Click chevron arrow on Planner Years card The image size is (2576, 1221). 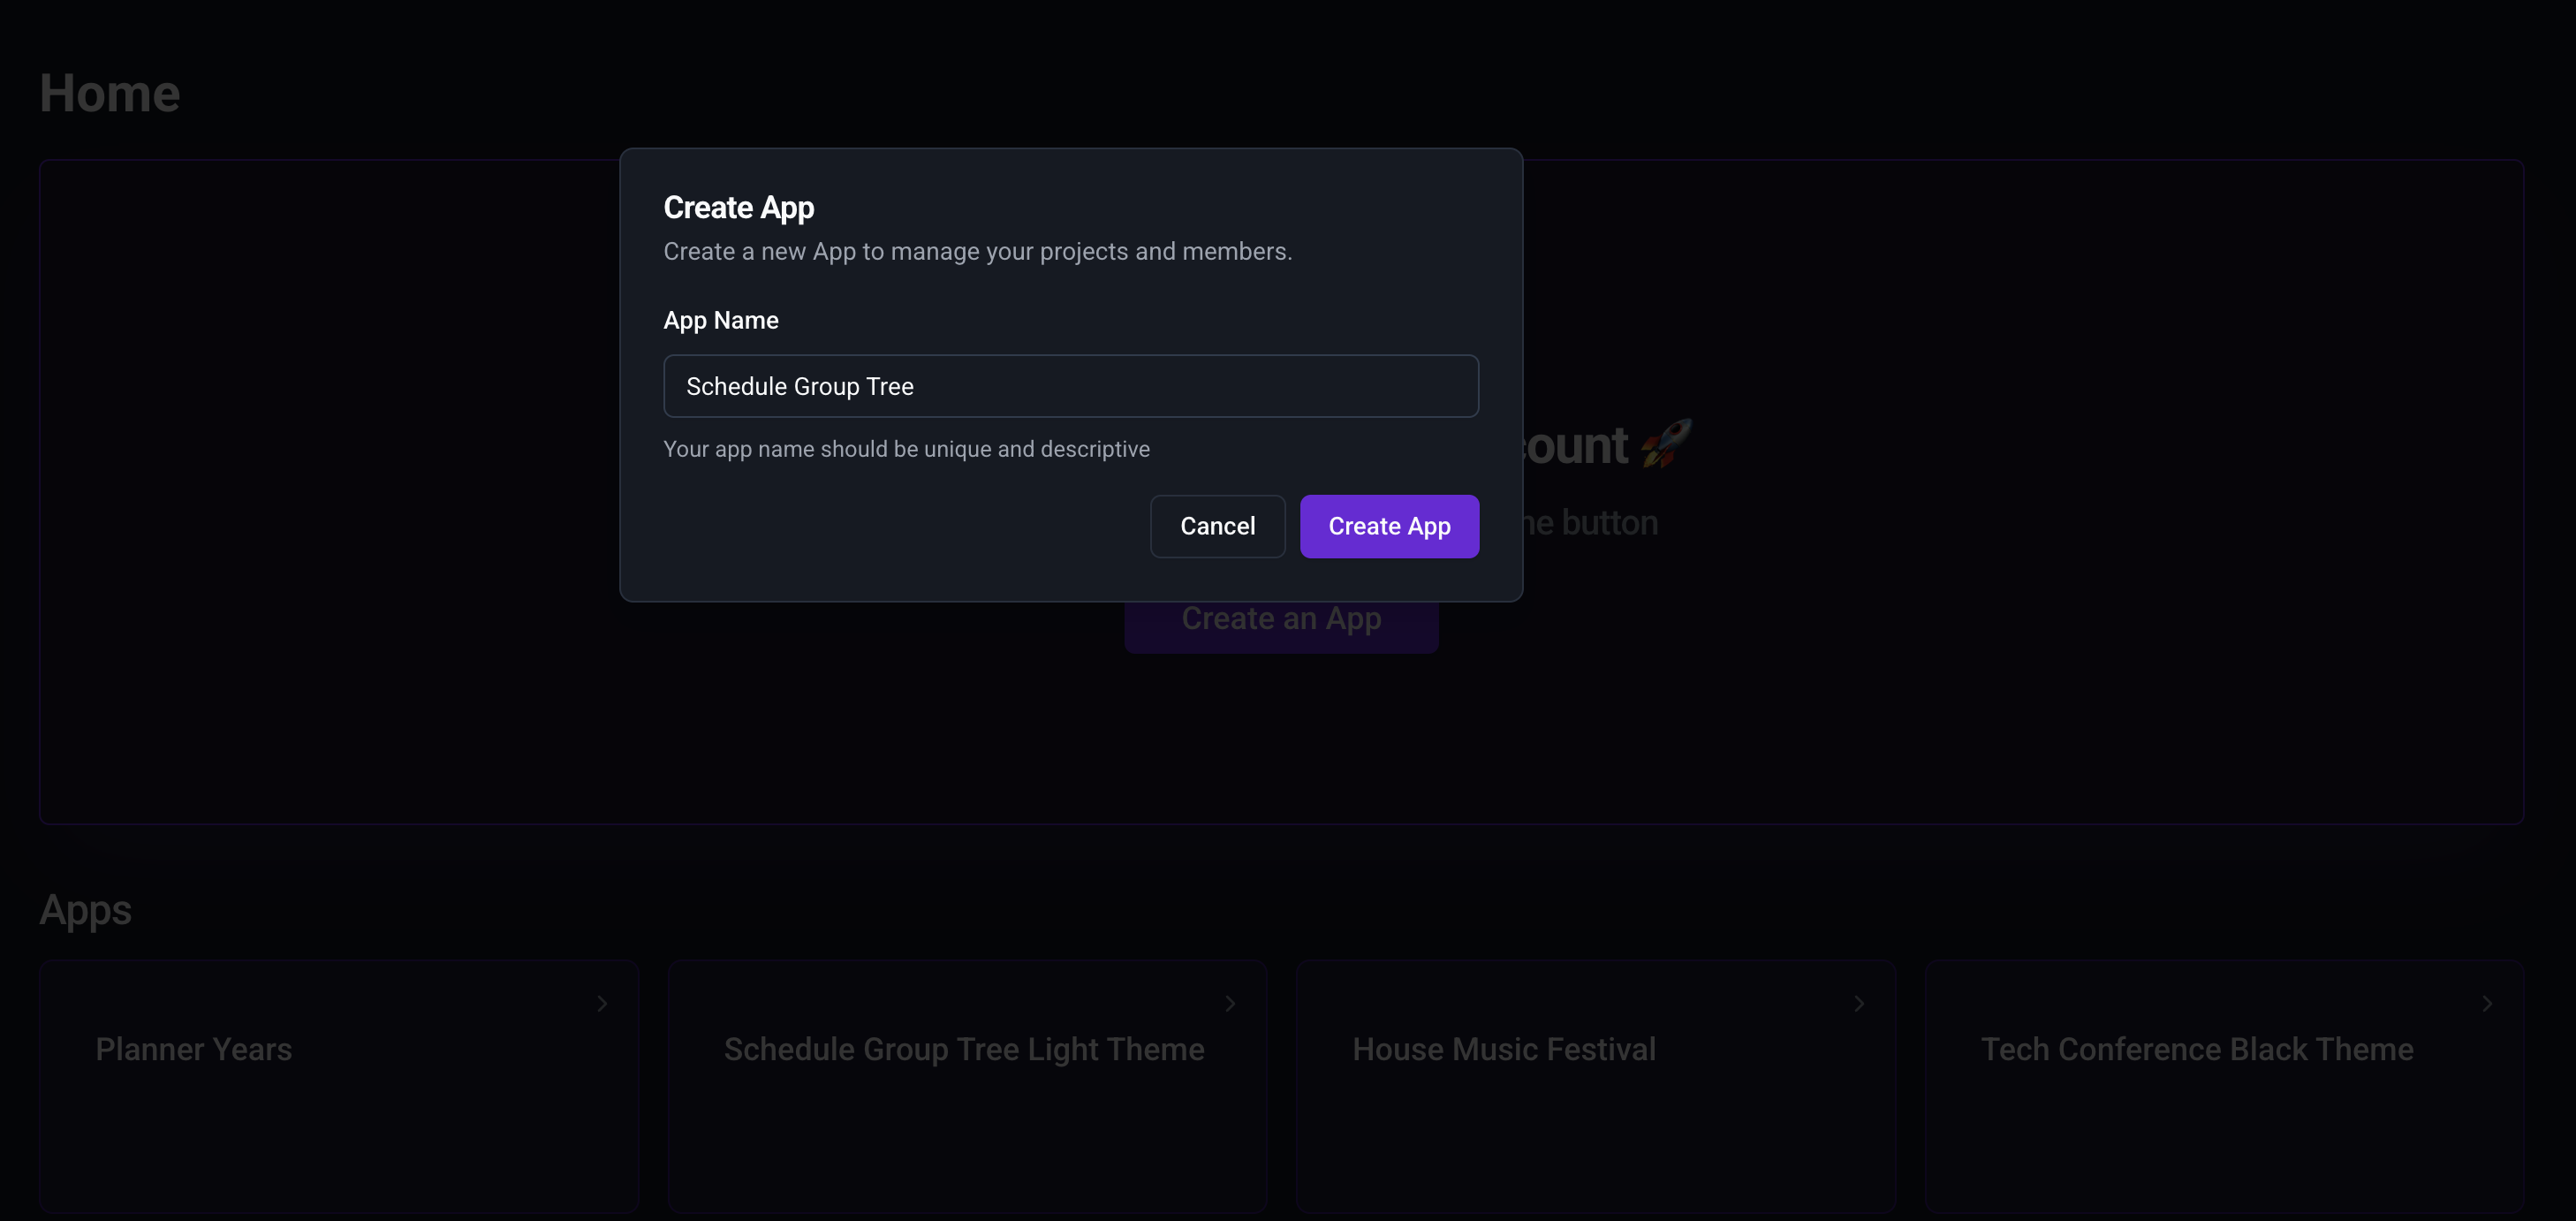602,1003
